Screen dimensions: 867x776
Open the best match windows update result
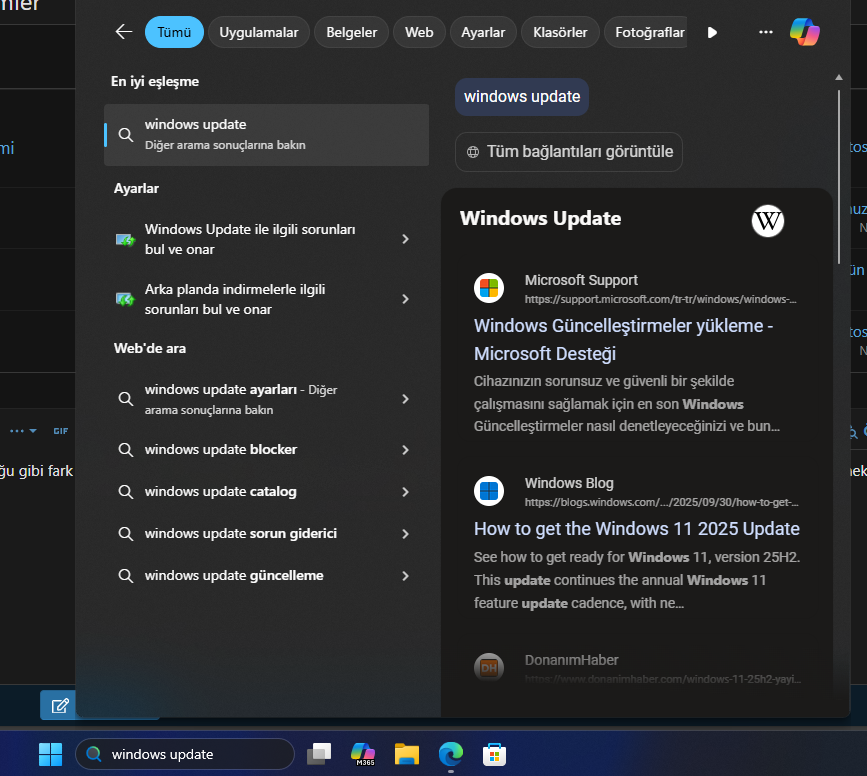tap(266, 134)
